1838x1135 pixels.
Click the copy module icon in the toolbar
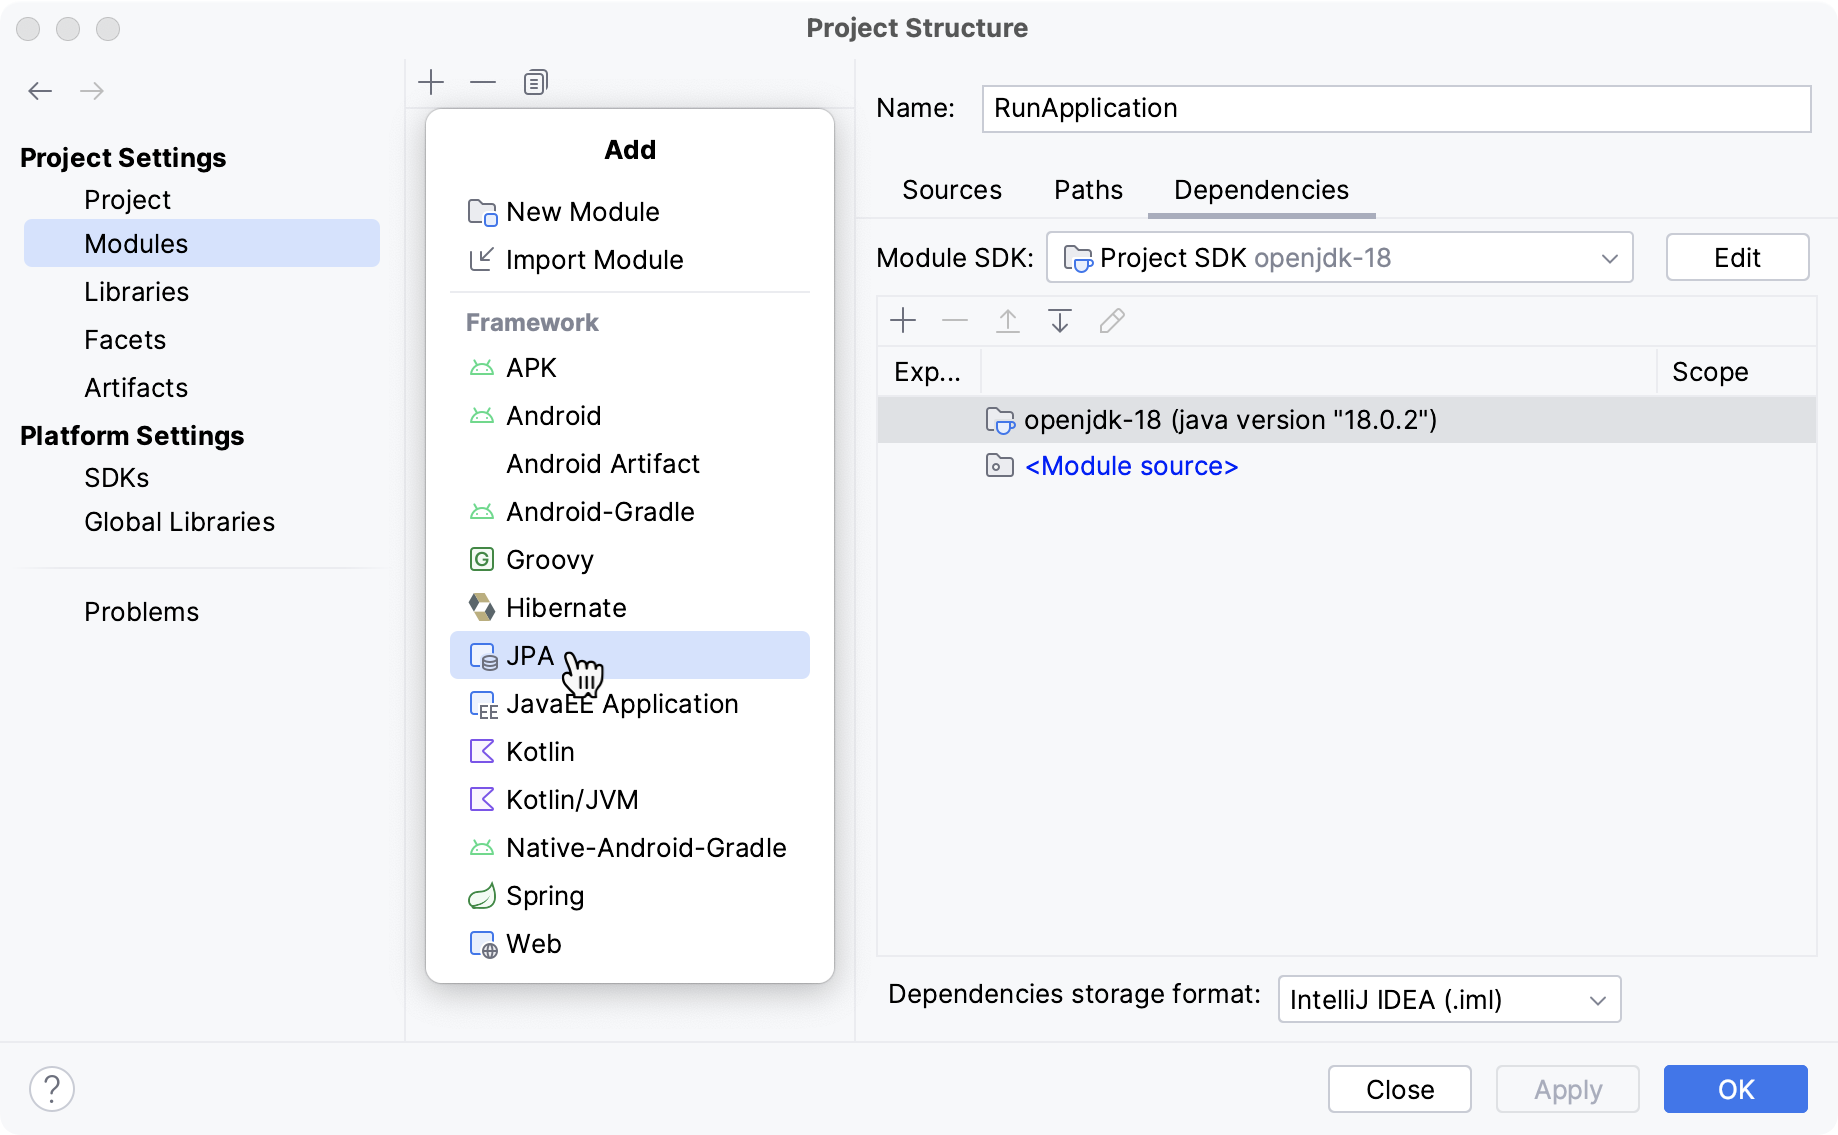[x=535, y=82]
